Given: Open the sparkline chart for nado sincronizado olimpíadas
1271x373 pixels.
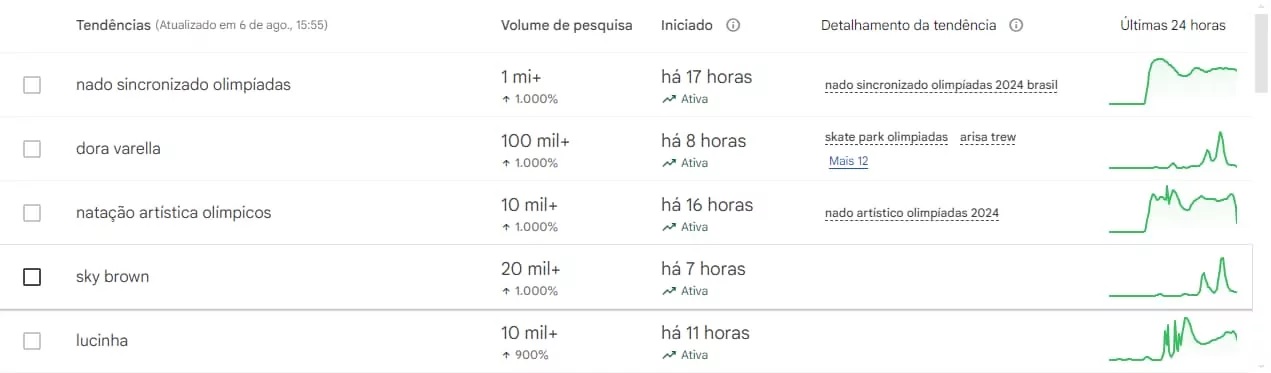Looking at the screenshot, I should click(1173, 82).
